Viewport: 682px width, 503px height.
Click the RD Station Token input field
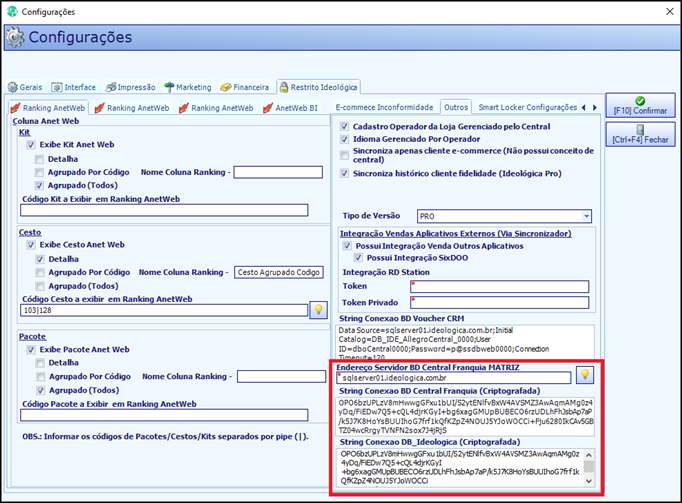click(499, 286)
